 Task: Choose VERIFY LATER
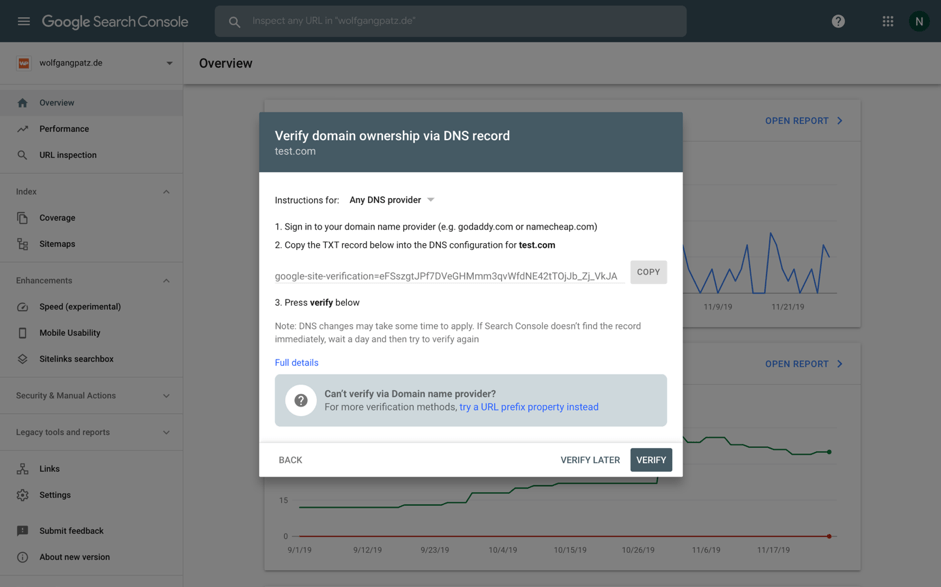pos(590,460)
